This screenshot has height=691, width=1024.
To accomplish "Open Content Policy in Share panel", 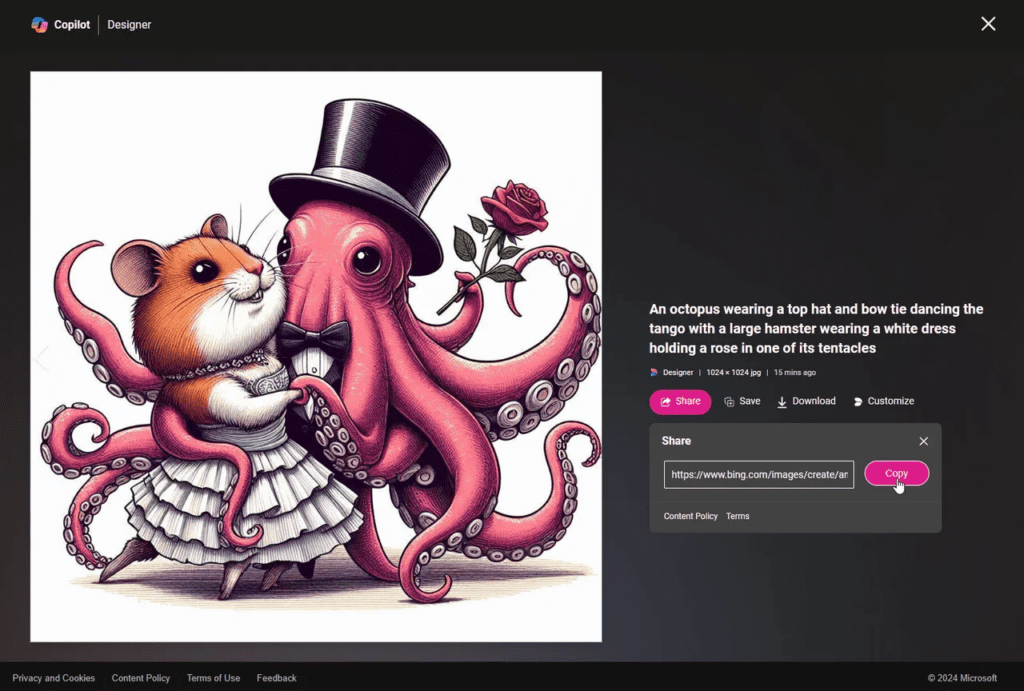I will point(690,516).
